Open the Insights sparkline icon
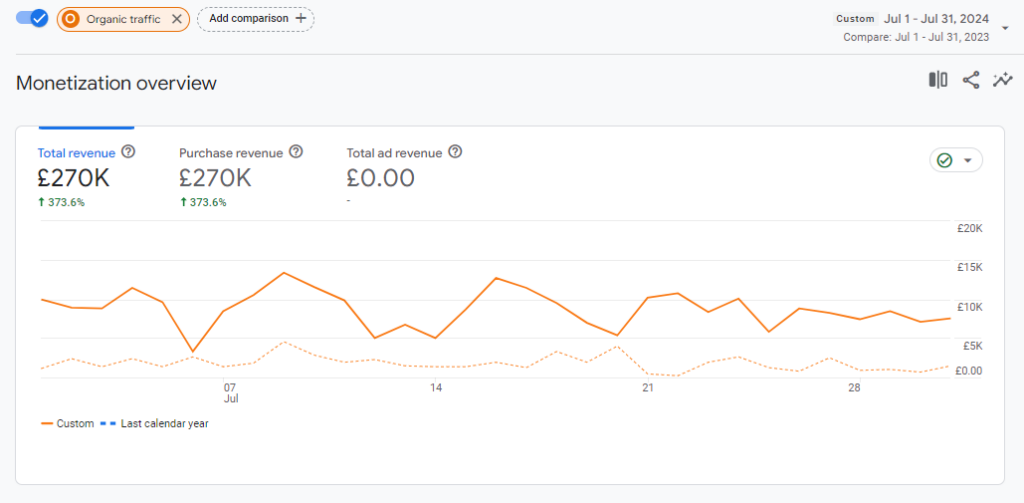This screenshot has width=1024, height=503. click(1002, 80)
